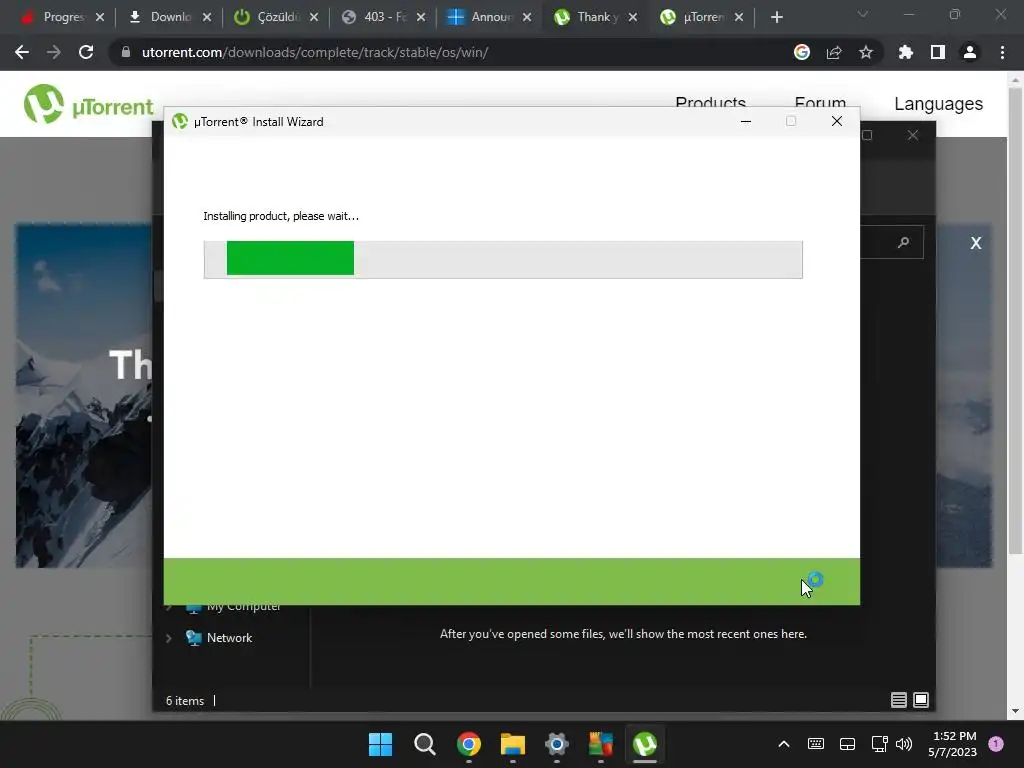Image resolution: width=1024 pixels, height=768 pixels.
Task: Click the Network computer icon
Action: pos(193,638)
